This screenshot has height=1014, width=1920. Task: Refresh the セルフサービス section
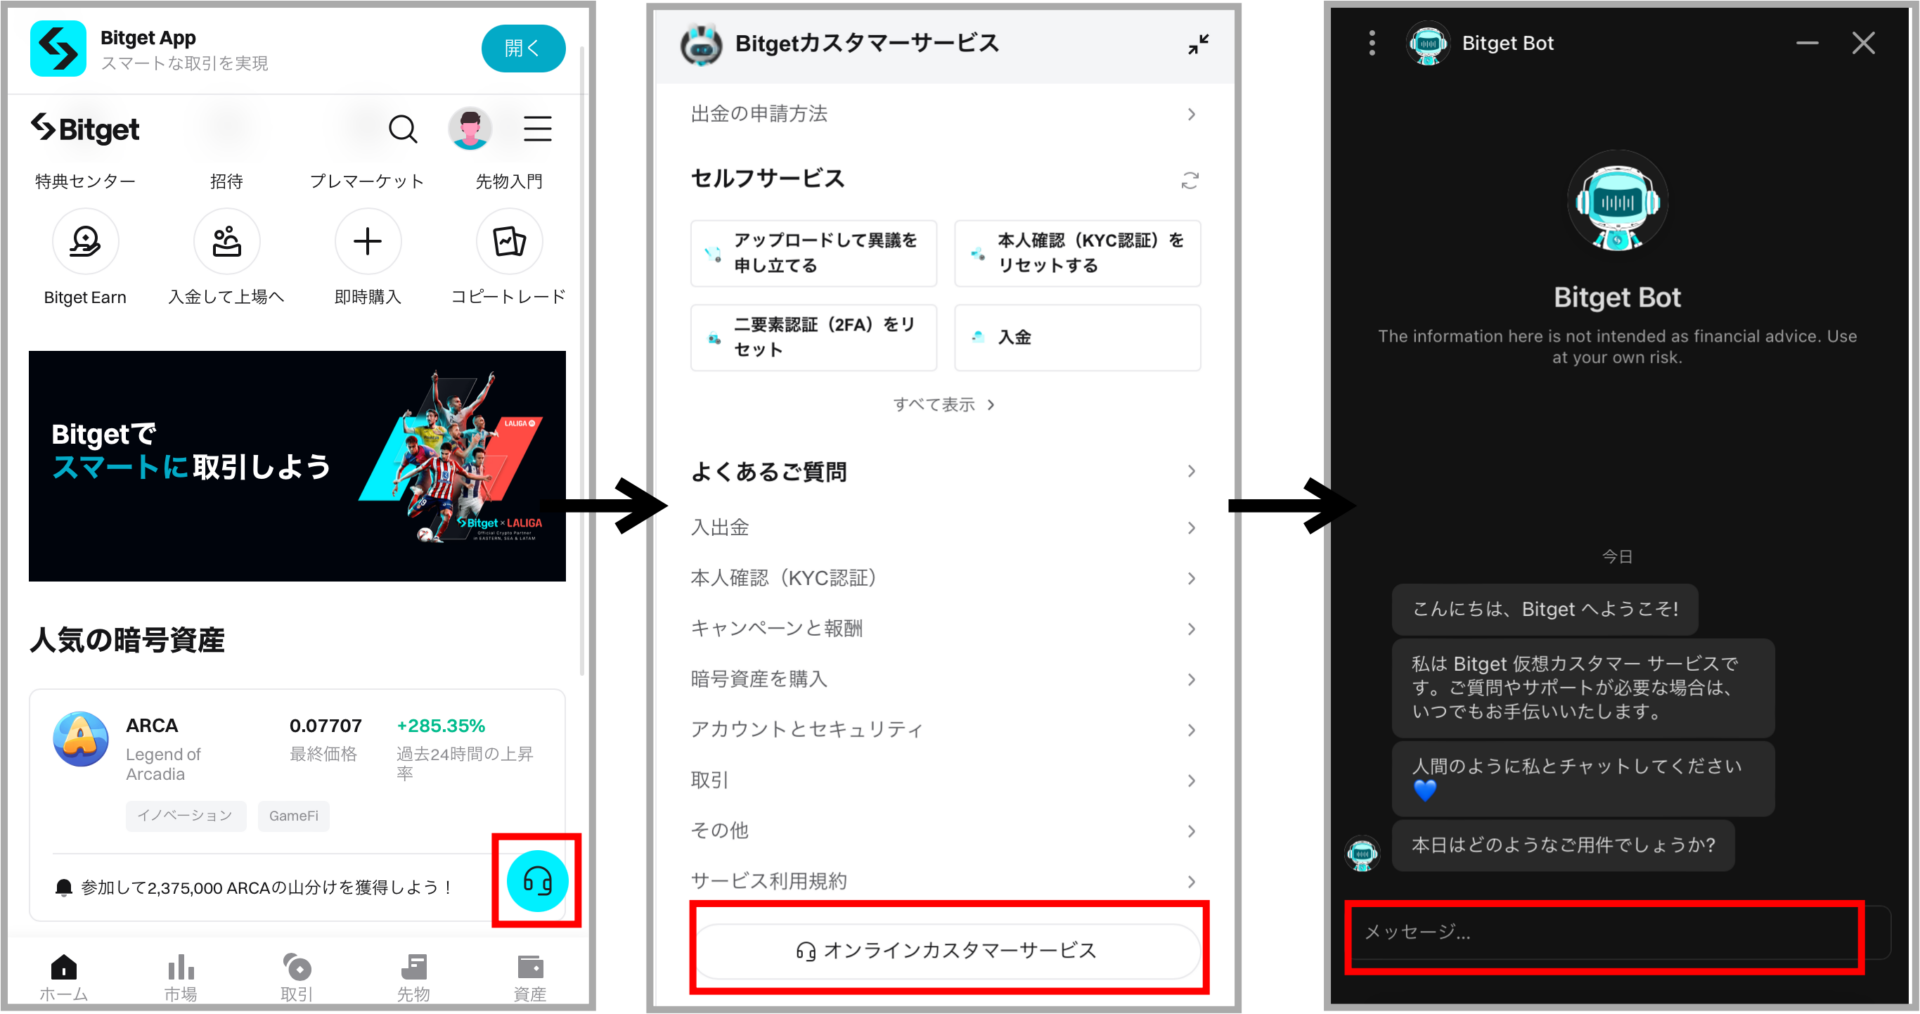(x=1190, y=180)
